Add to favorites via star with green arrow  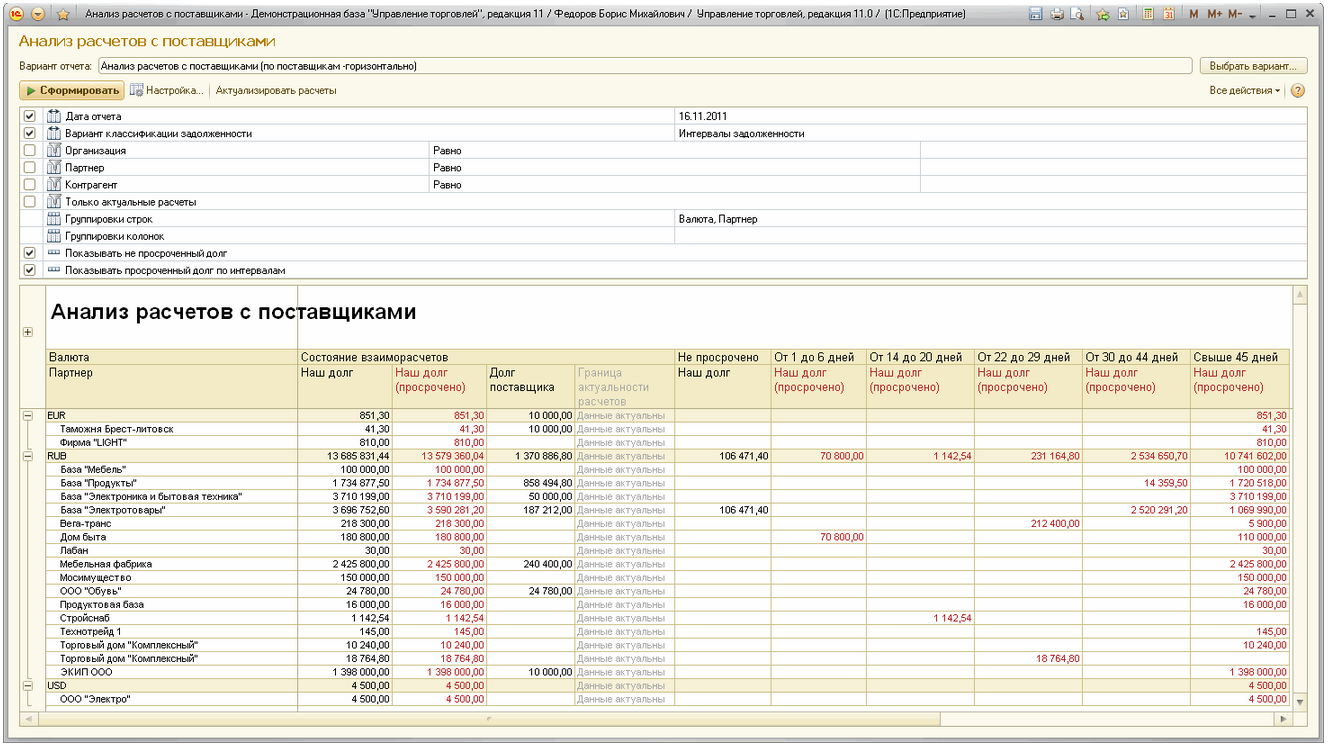pos(1103,14)
